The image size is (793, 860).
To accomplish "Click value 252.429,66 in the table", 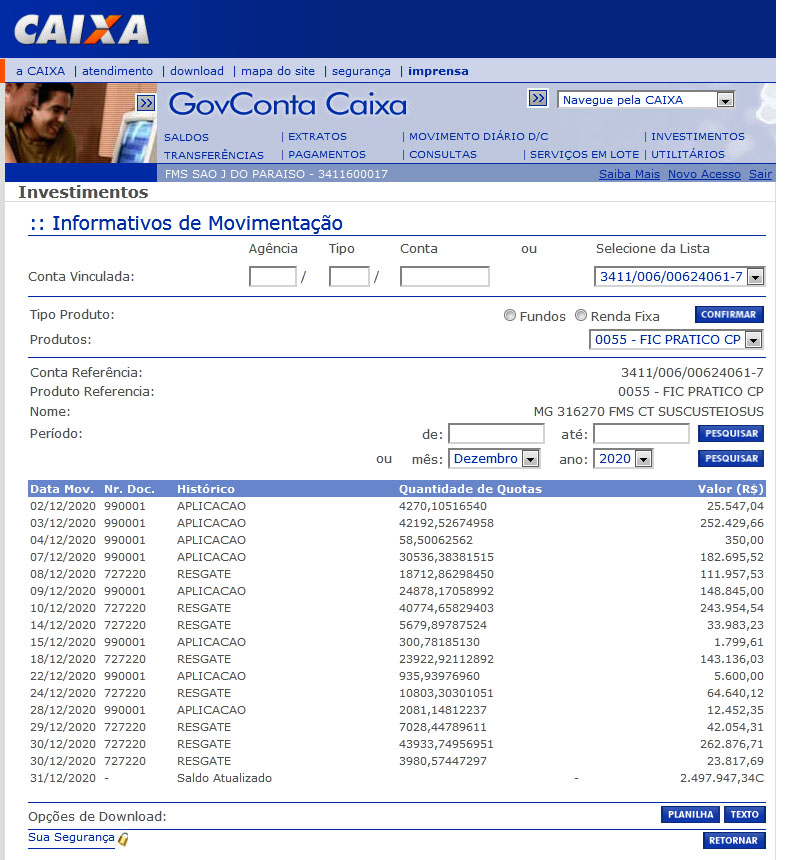I will point(732,523).
